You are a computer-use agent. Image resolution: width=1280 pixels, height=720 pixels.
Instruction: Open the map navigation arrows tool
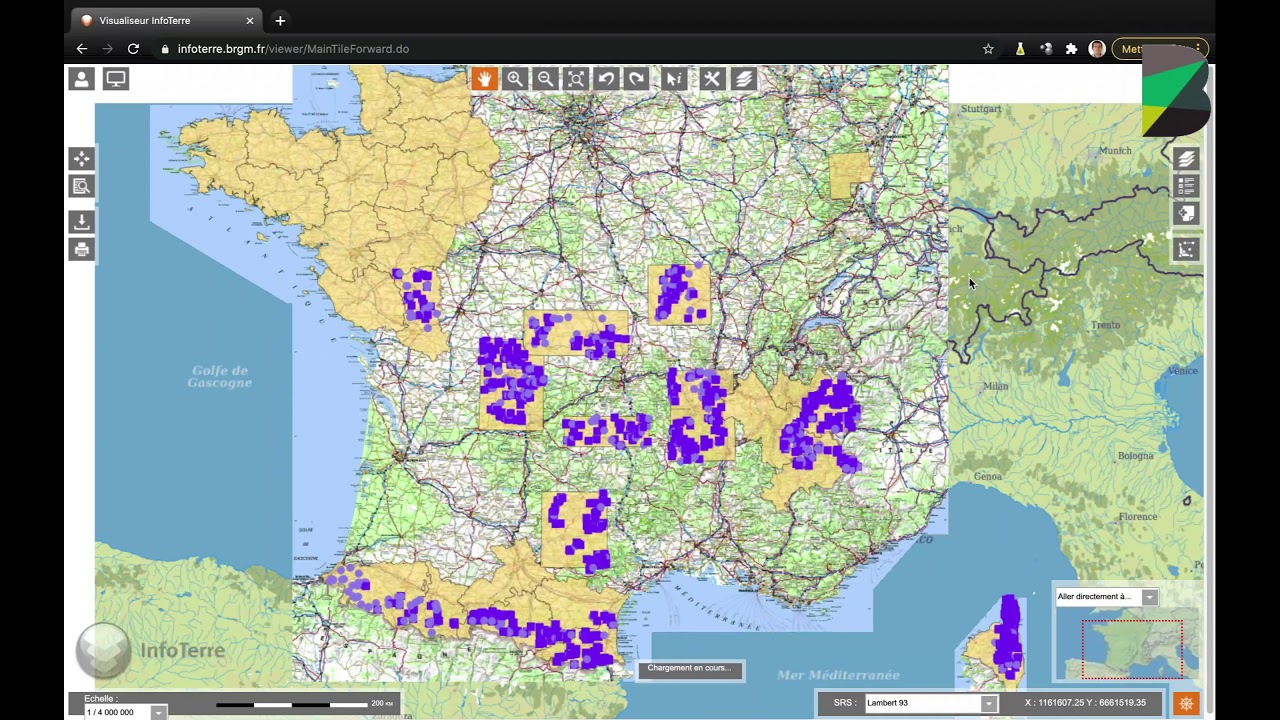[x=82, y=158]
